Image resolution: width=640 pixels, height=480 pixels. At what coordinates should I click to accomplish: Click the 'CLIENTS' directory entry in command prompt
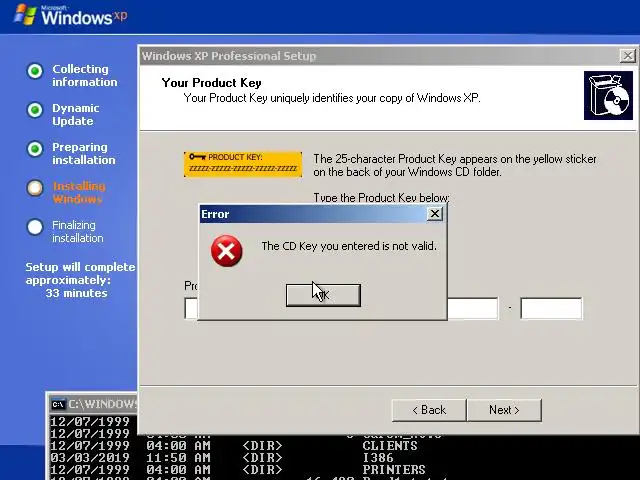click(390, 445)
